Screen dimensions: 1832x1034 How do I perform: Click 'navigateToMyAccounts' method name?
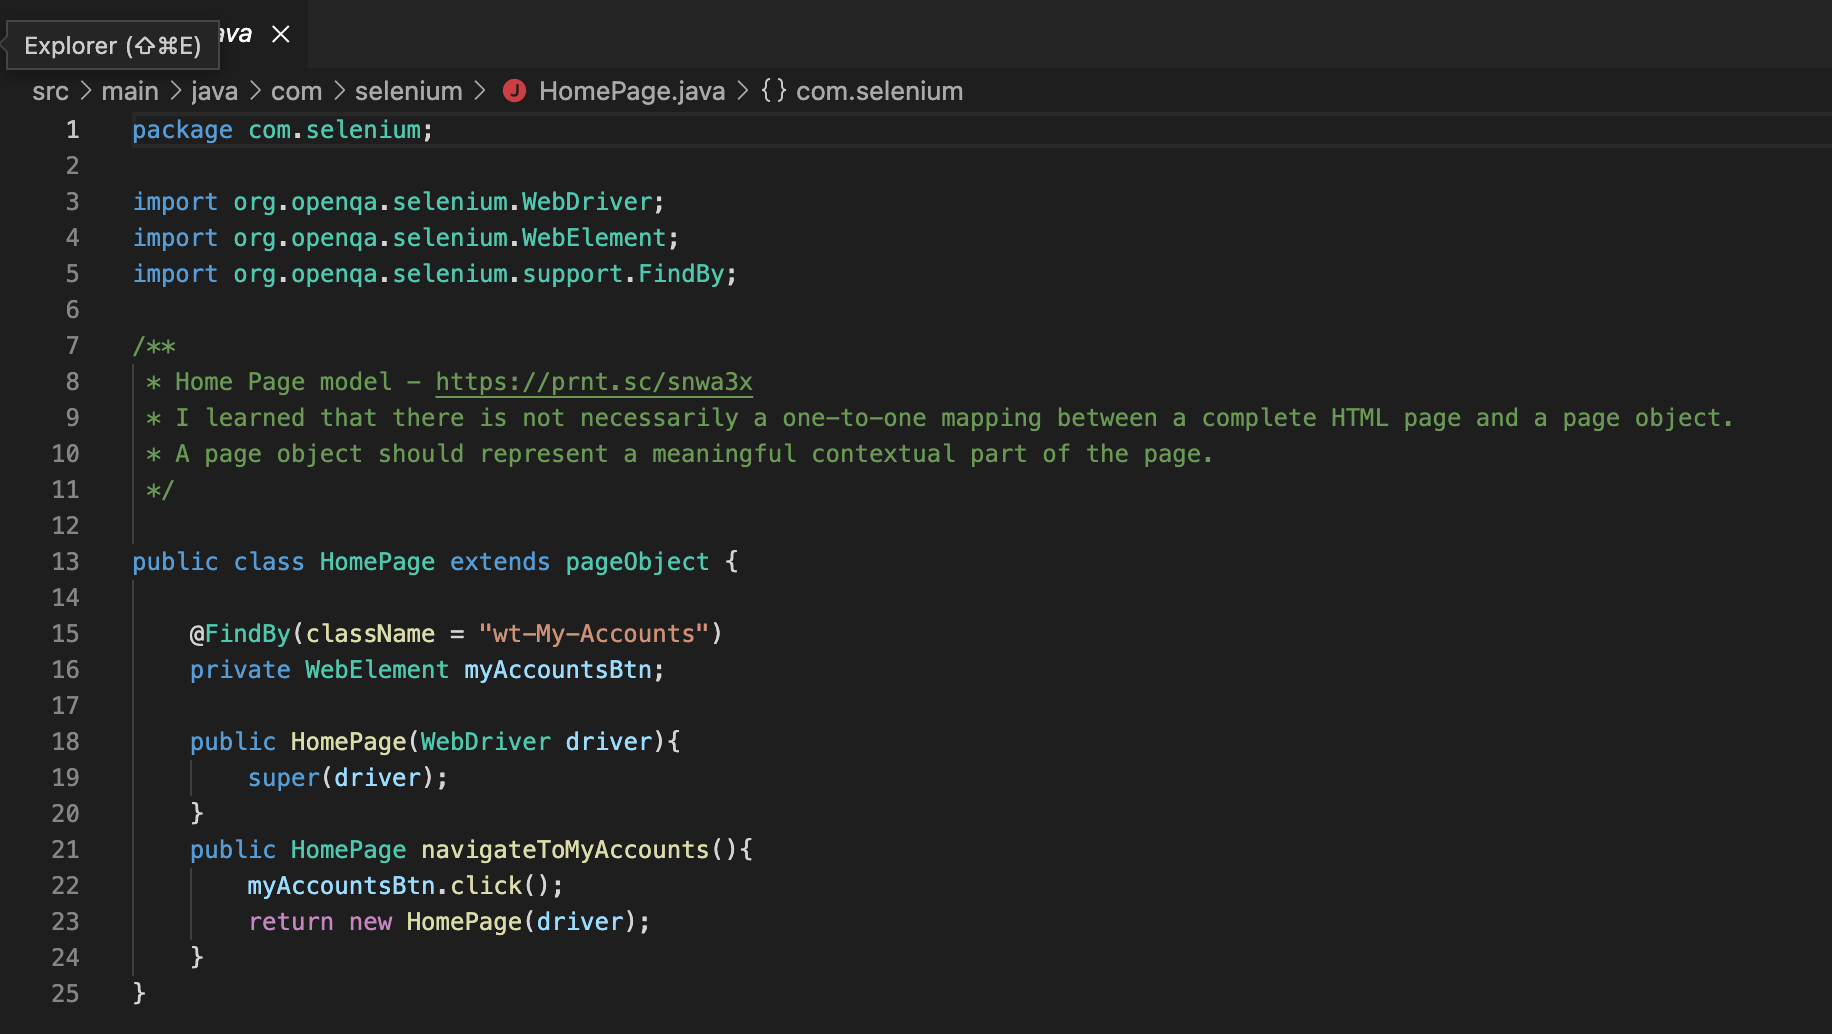click(565, 850)
